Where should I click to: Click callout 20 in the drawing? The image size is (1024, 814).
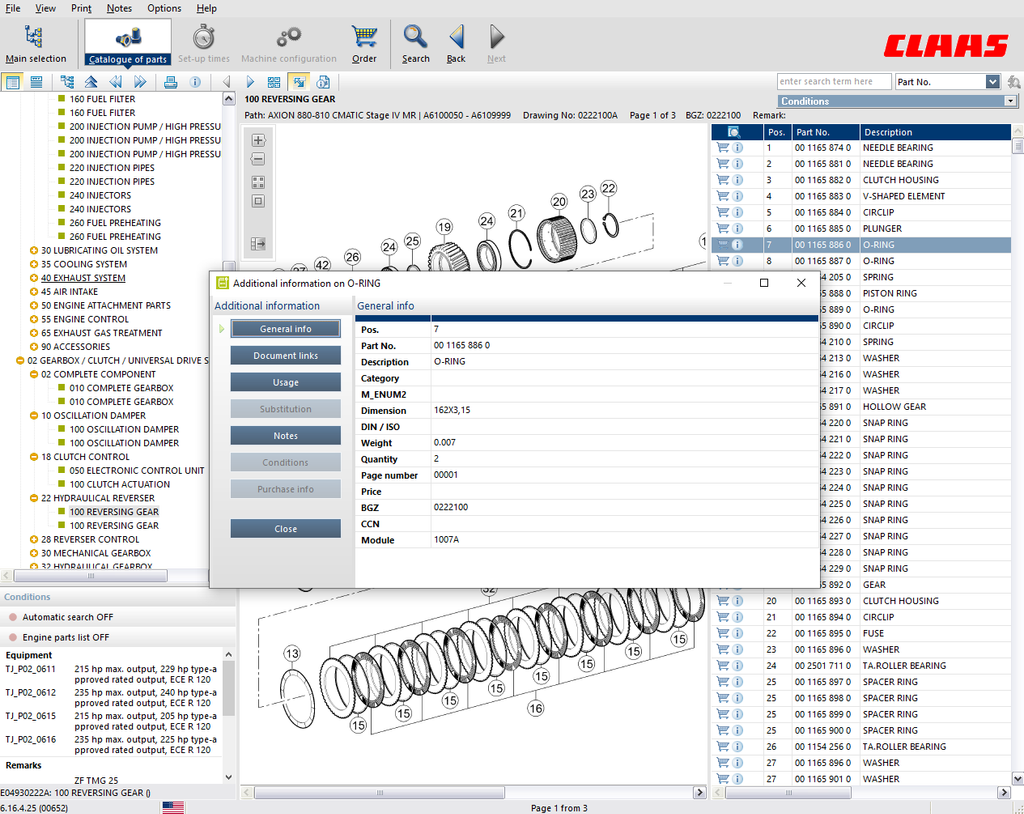559,202
